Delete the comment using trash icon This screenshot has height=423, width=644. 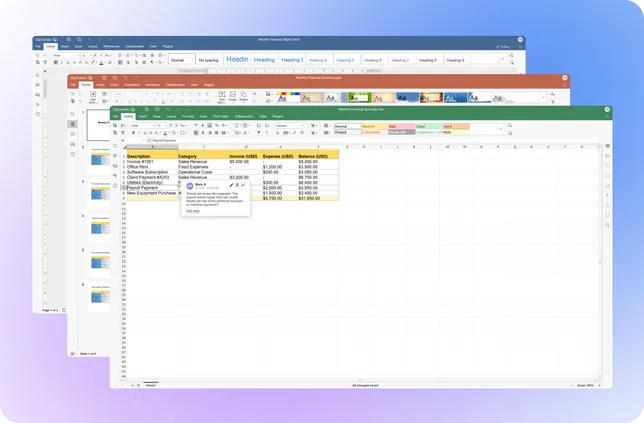pyautogui.click(x=237, y=186)
